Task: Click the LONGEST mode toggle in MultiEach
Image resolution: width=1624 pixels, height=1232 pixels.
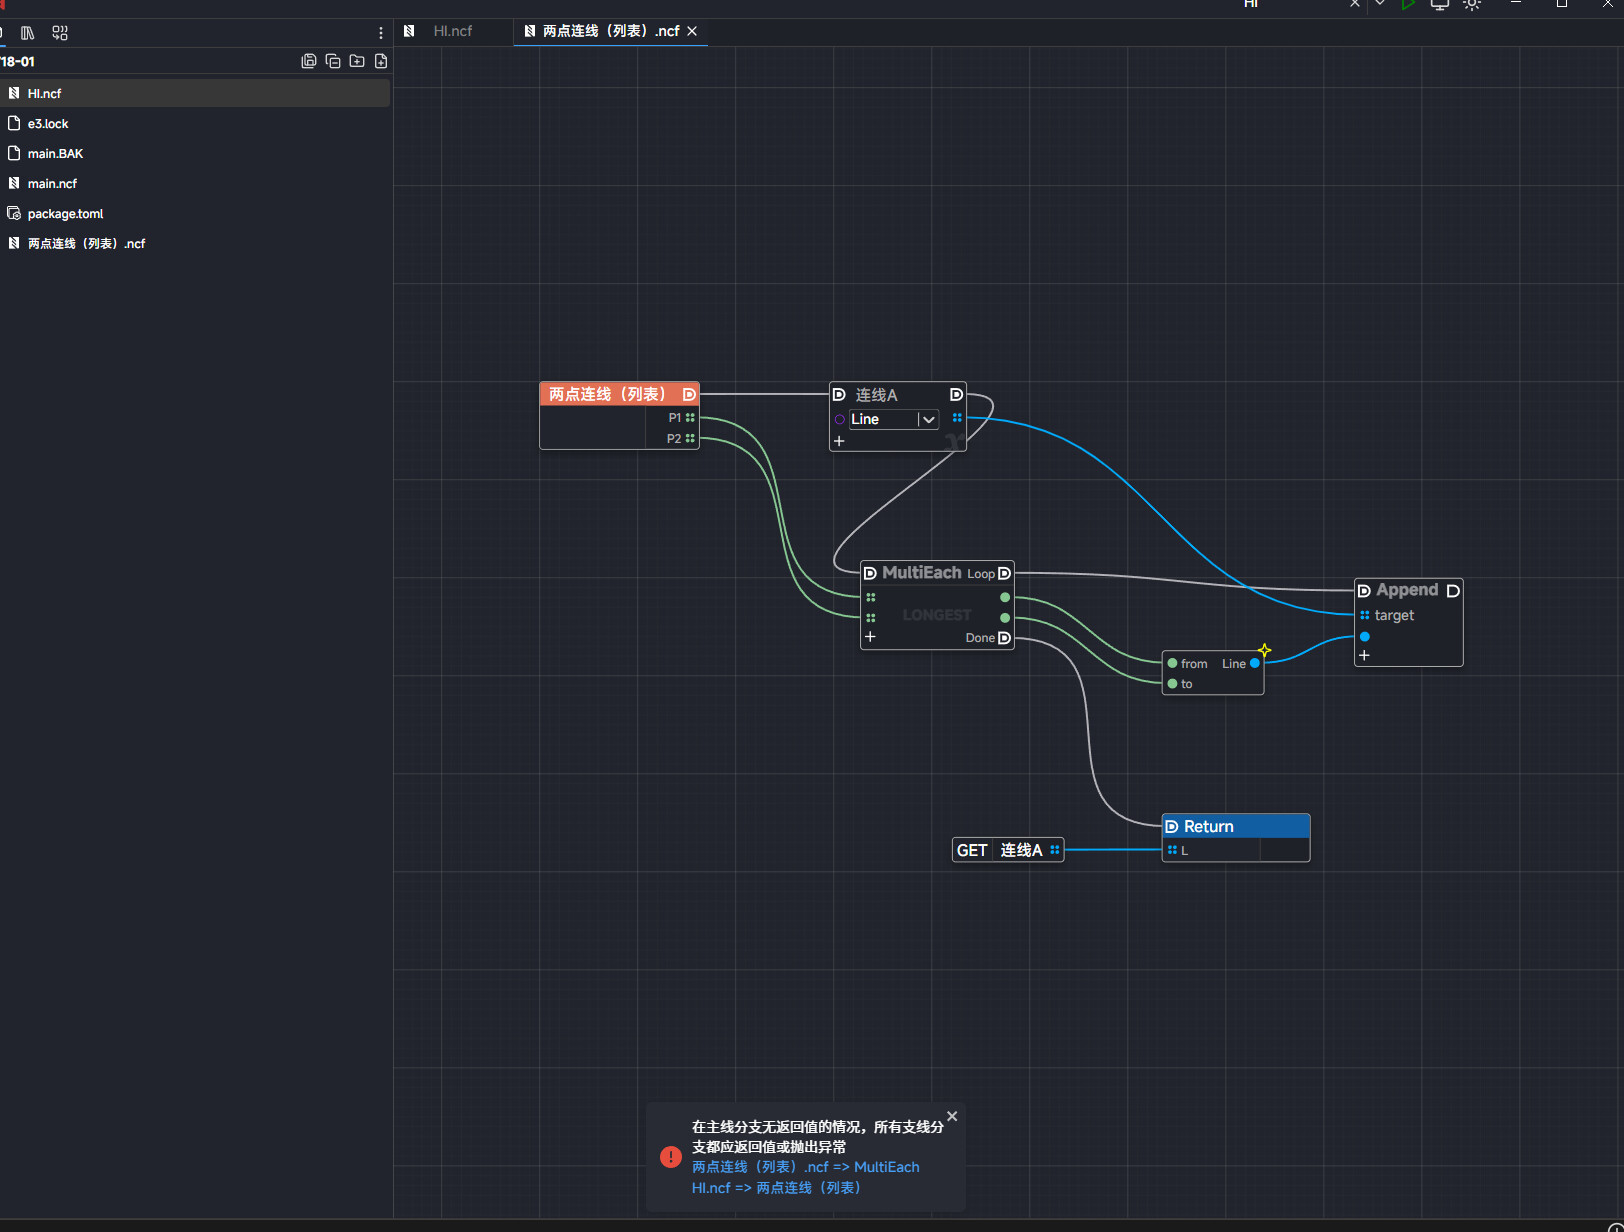Action: [x=936, y=615]
